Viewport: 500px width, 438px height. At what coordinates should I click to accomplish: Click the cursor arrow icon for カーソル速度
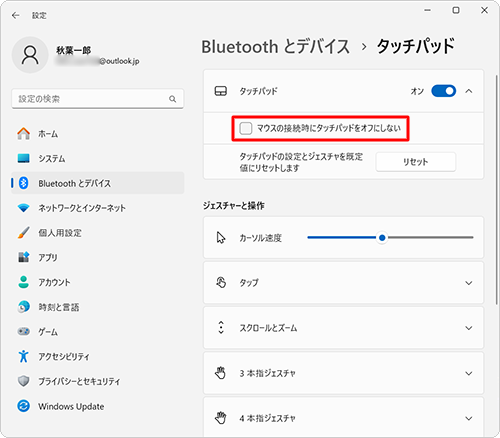pos(221,238)
